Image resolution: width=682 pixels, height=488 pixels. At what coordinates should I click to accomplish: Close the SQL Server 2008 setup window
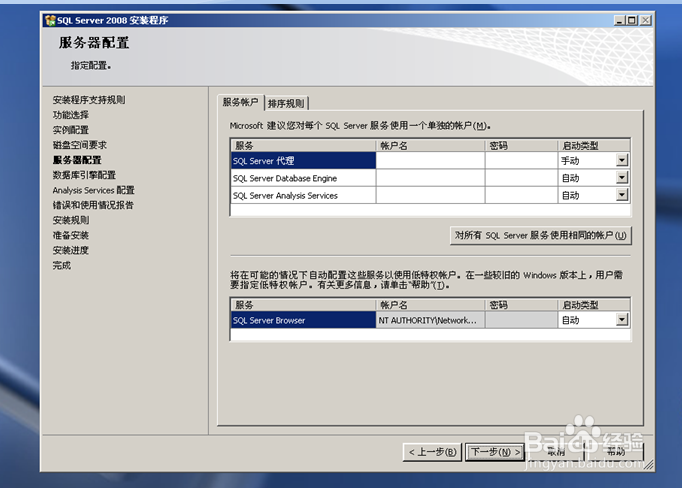pyautogui.click(x=646, y=20)
